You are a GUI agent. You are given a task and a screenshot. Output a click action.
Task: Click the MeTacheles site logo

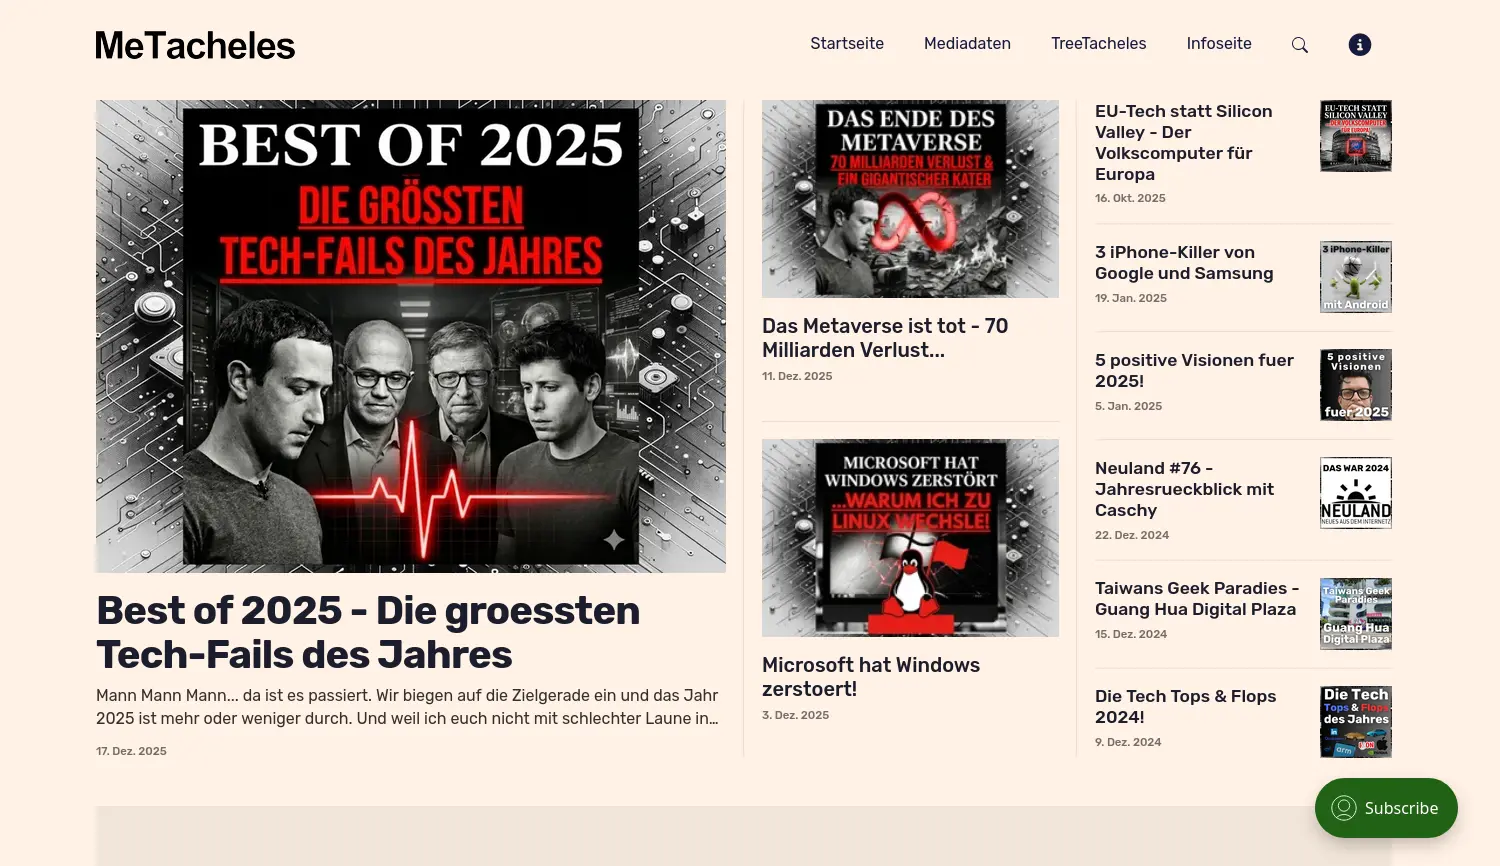coord(195,45)
